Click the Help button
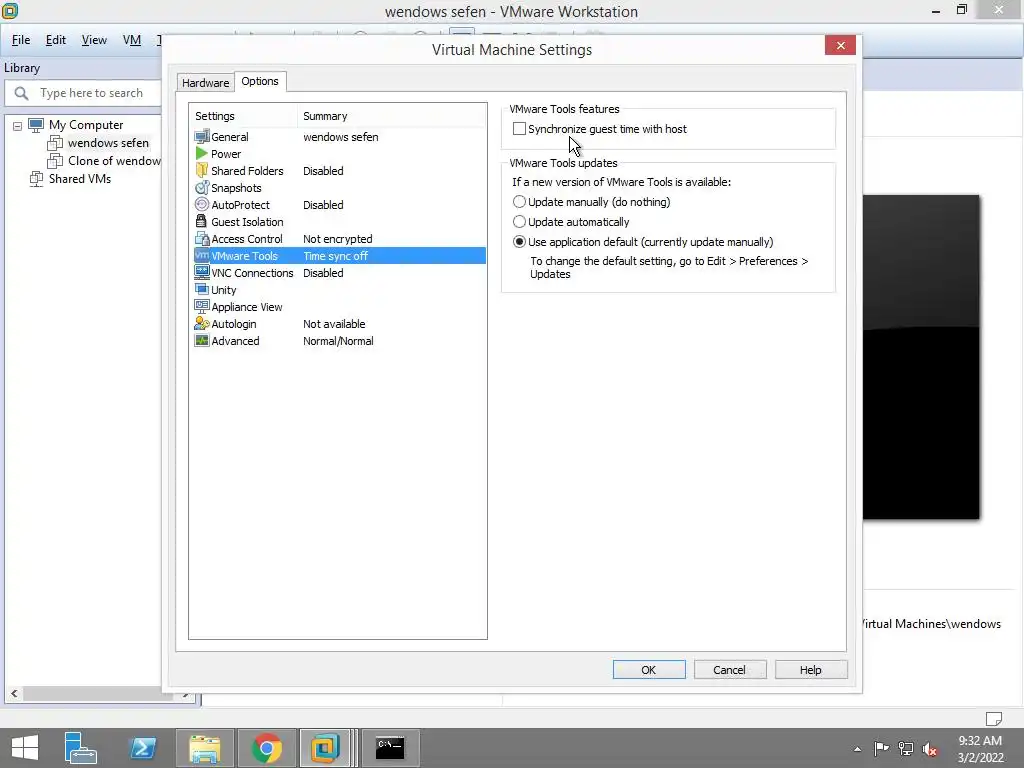Viewport: 1024px width, 768px height. click(811, 669)
